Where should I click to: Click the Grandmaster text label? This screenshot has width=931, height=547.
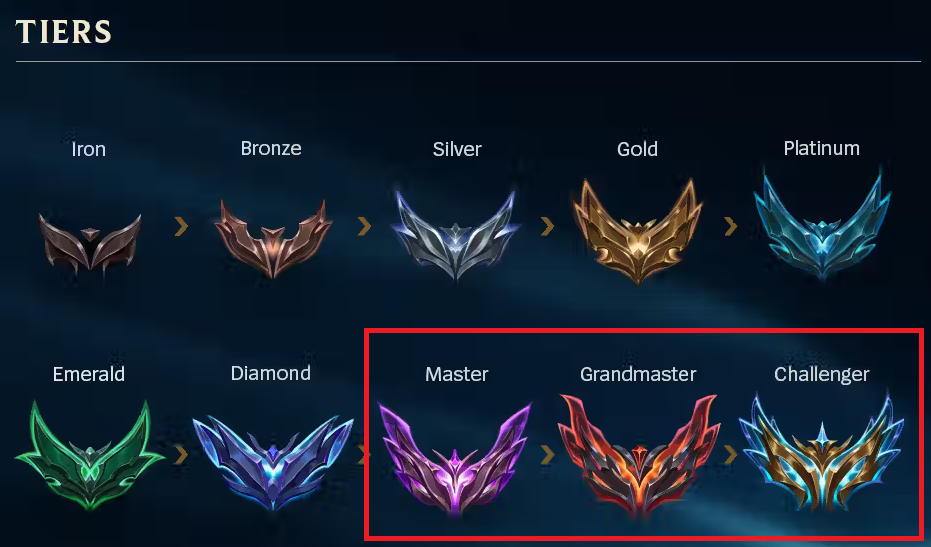tap(638, 374)
